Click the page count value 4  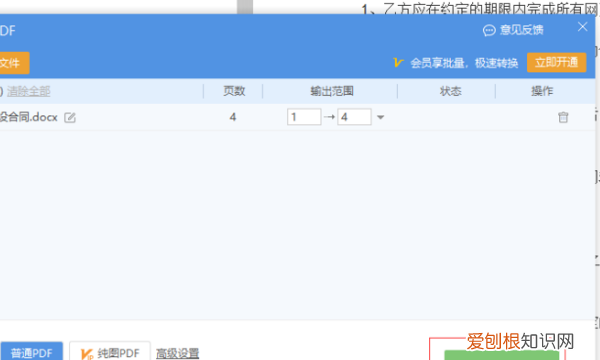click(233, 117)
